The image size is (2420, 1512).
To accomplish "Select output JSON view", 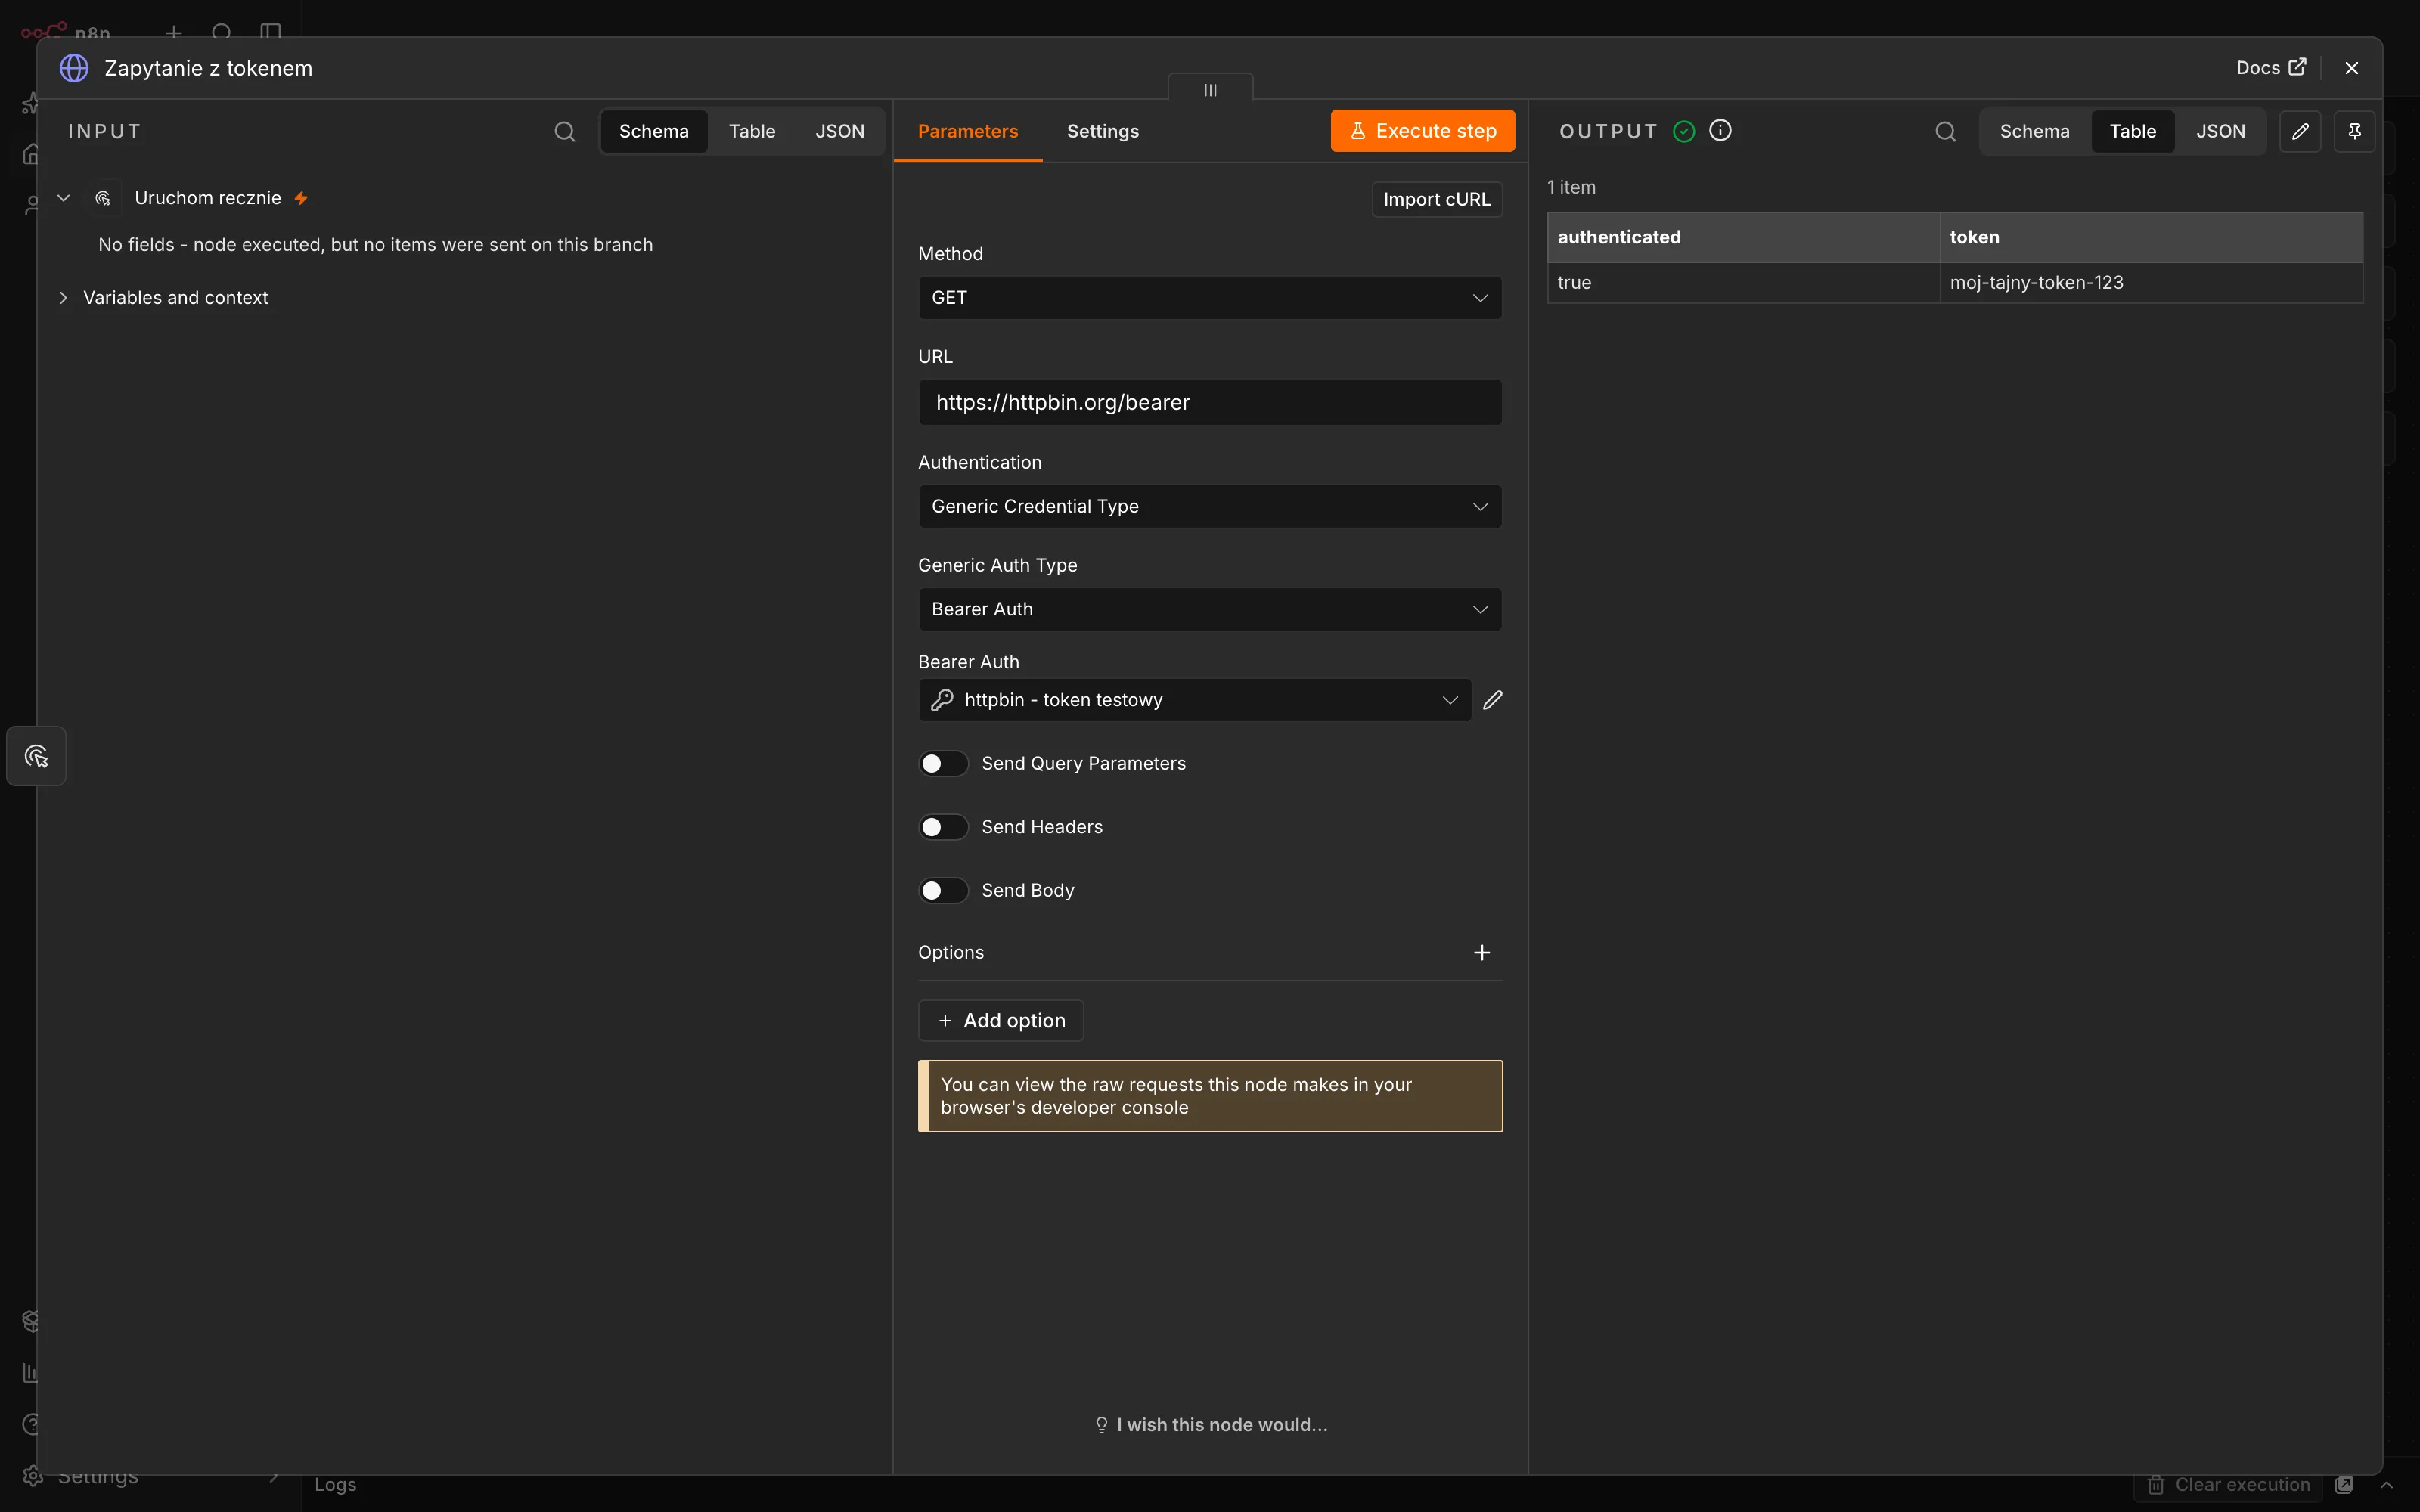I will pyautogui.click(x=2220, y=131).
